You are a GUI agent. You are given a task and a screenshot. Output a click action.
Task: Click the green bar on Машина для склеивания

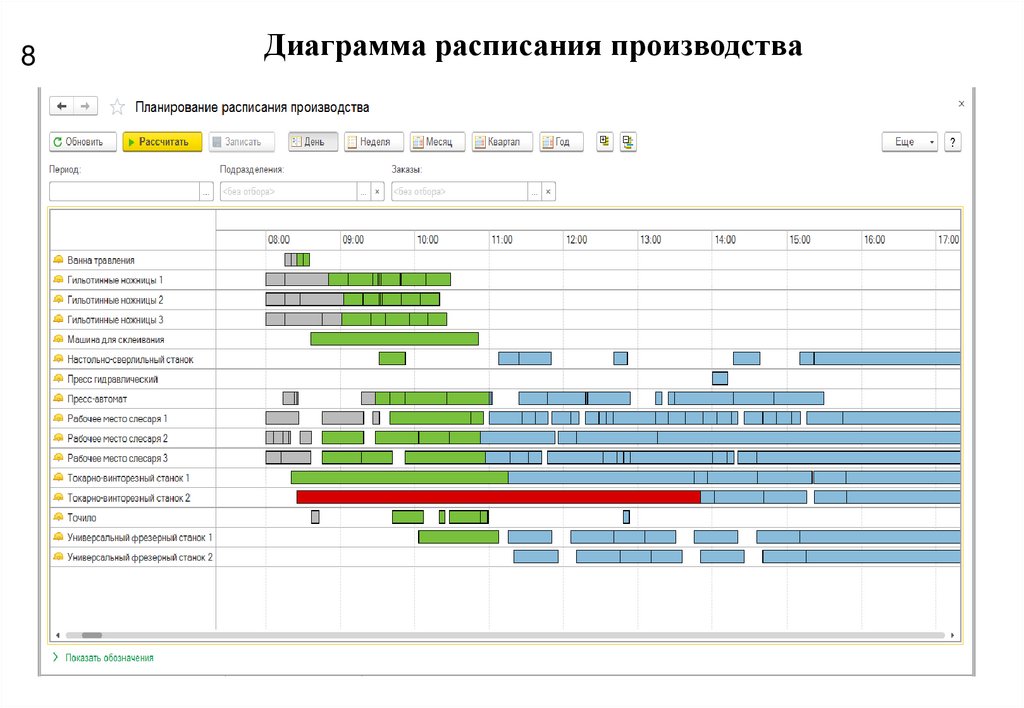[x=394, y=338]
